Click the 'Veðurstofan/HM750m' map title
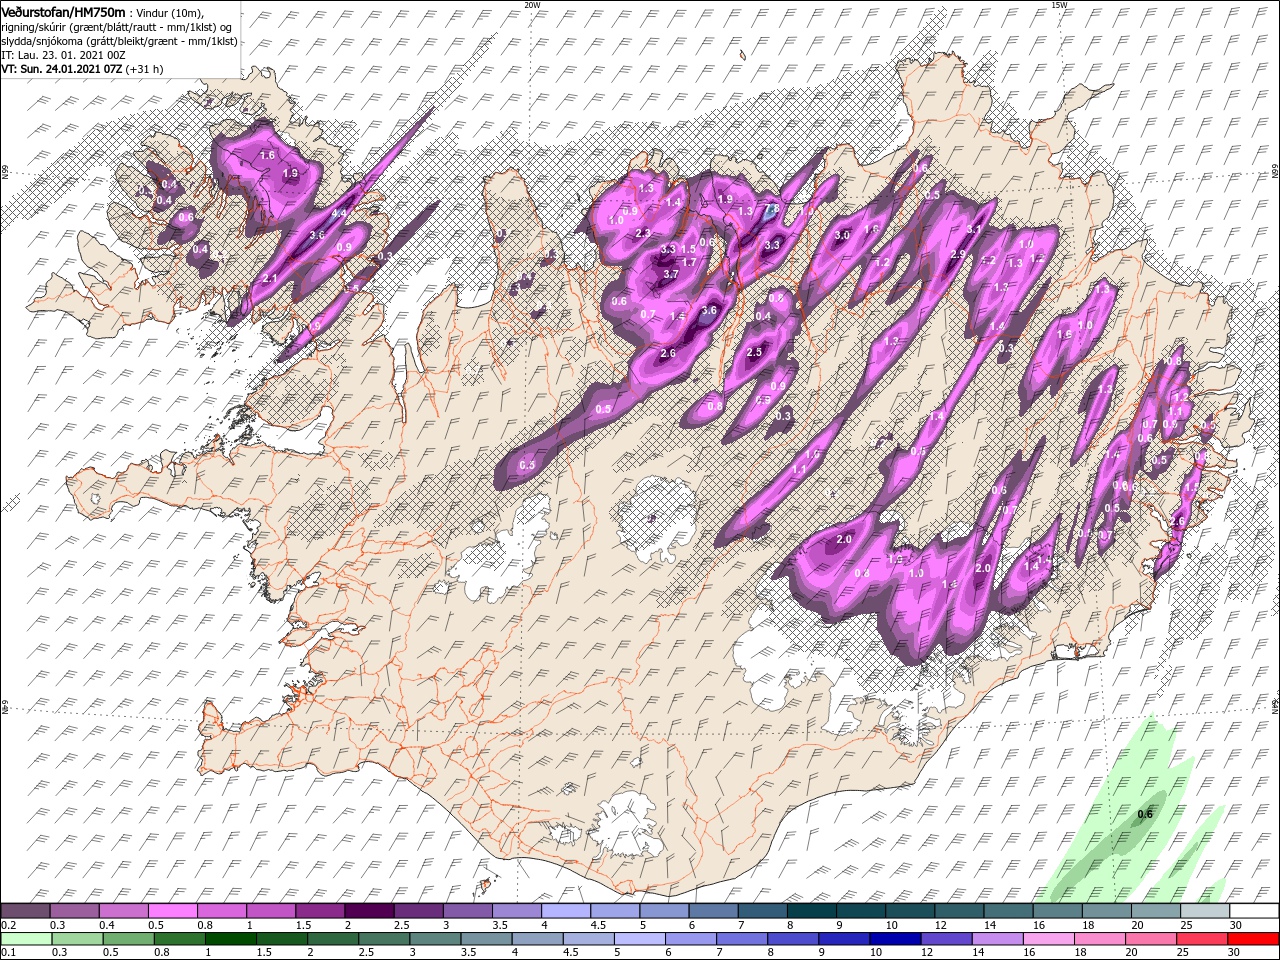Screen dimensions: 1280x960 tap(64, 11)
